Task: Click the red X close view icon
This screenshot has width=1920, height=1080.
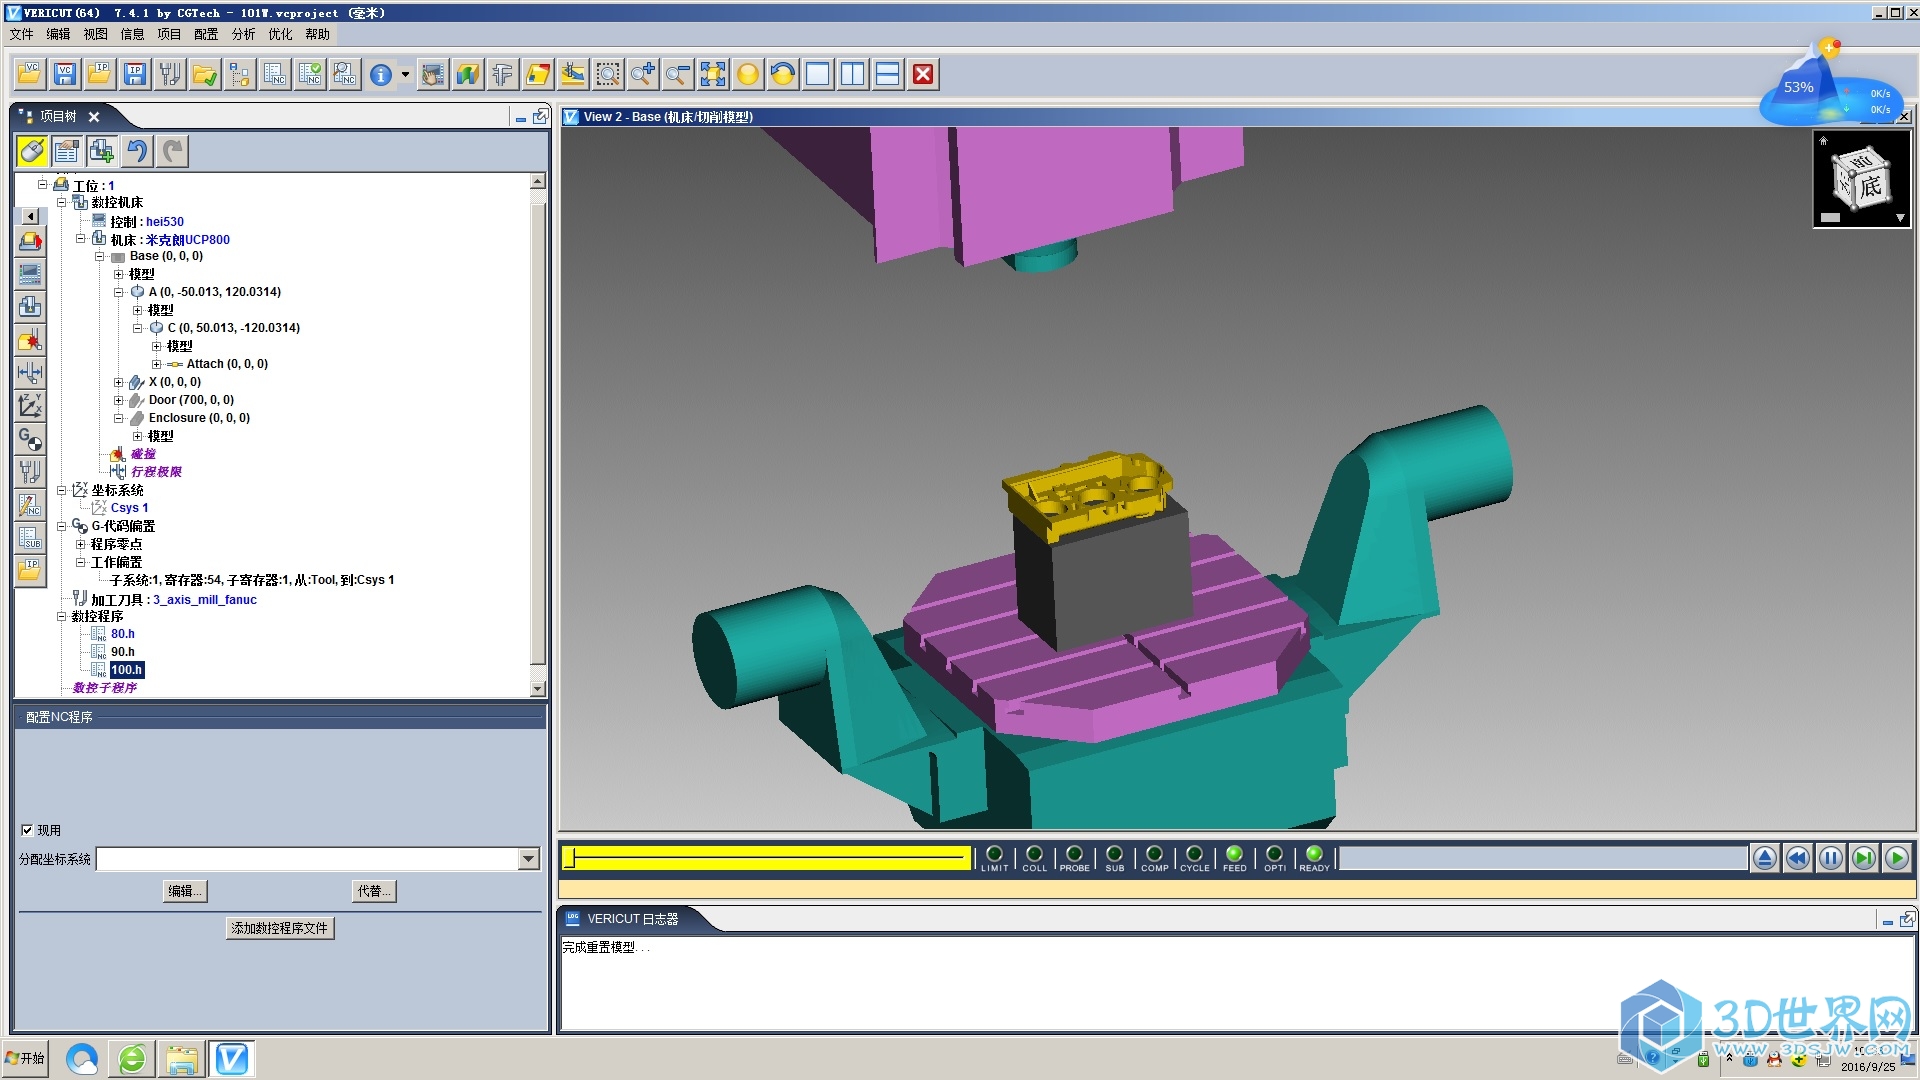Action: coord(924,74)
